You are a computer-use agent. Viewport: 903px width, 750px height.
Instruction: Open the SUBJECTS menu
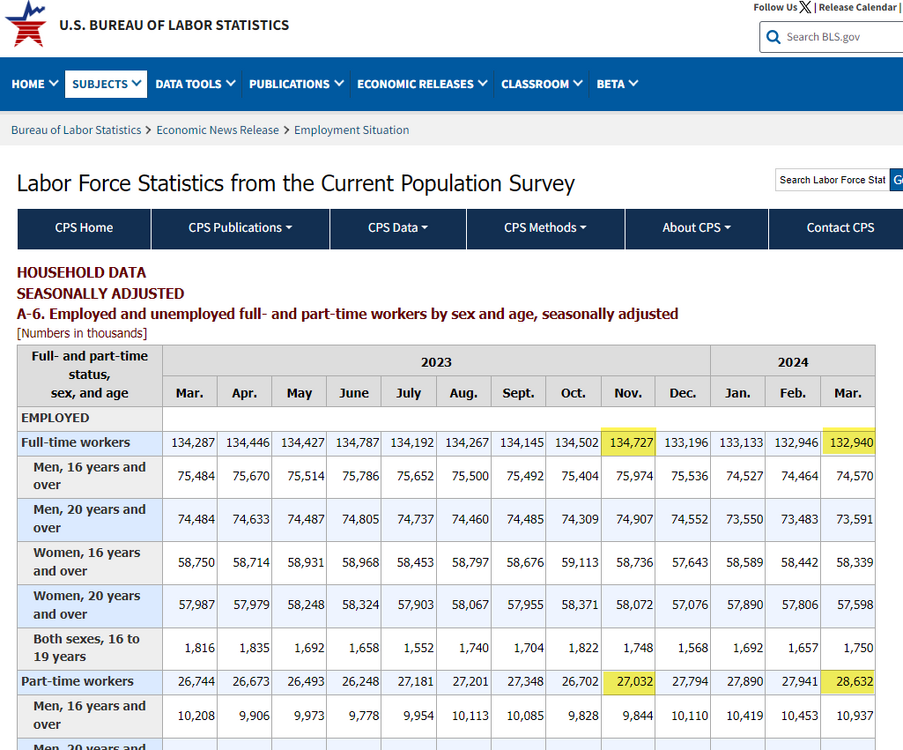coord(106,84)
